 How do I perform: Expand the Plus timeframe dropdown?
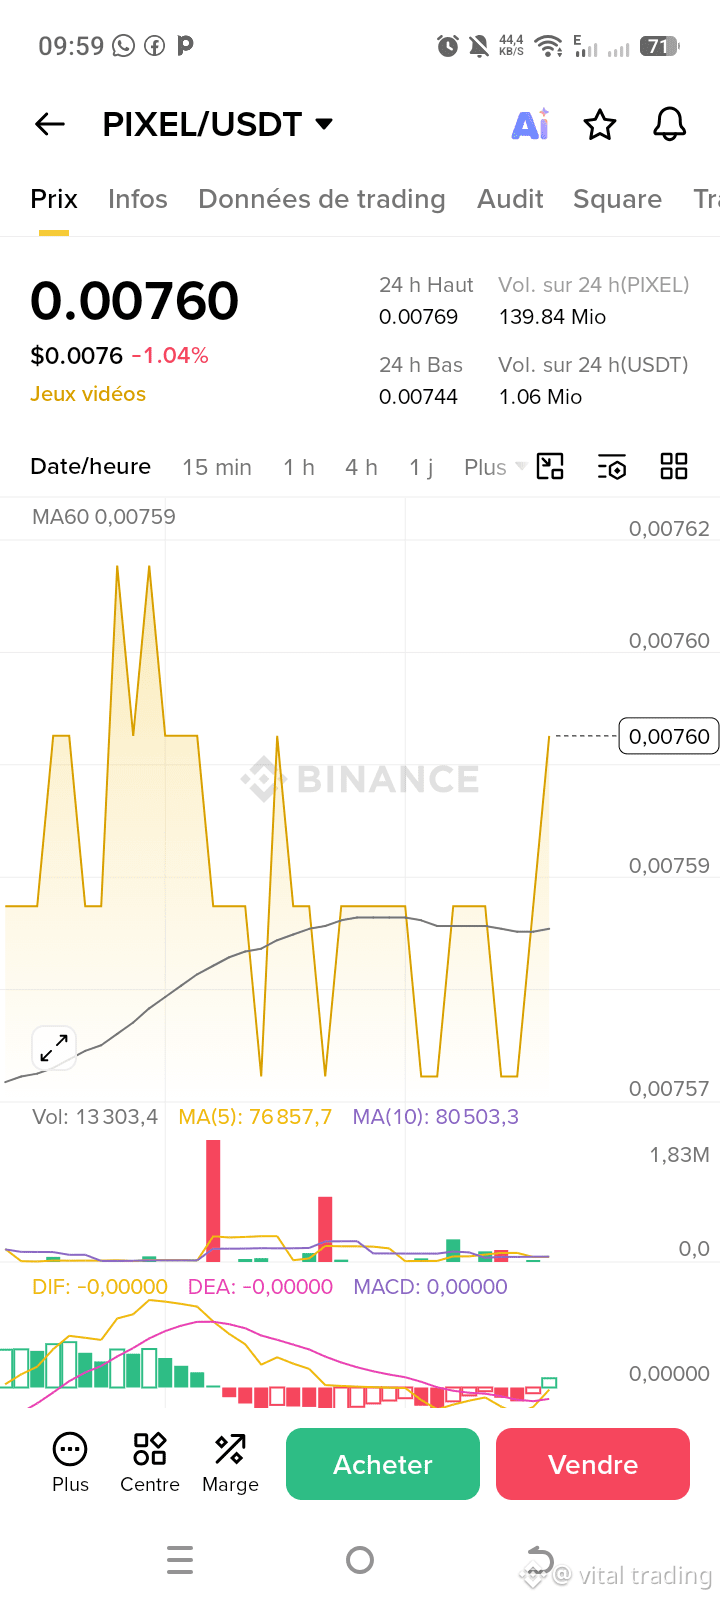tap(495, 467)
